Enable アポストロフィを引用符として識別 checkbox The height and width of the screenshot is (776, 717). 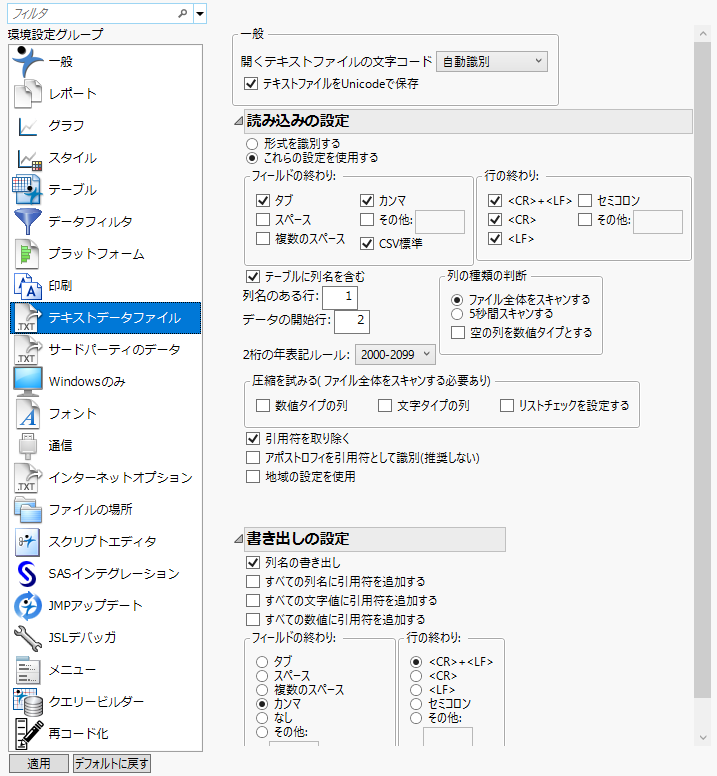(253, 457)
